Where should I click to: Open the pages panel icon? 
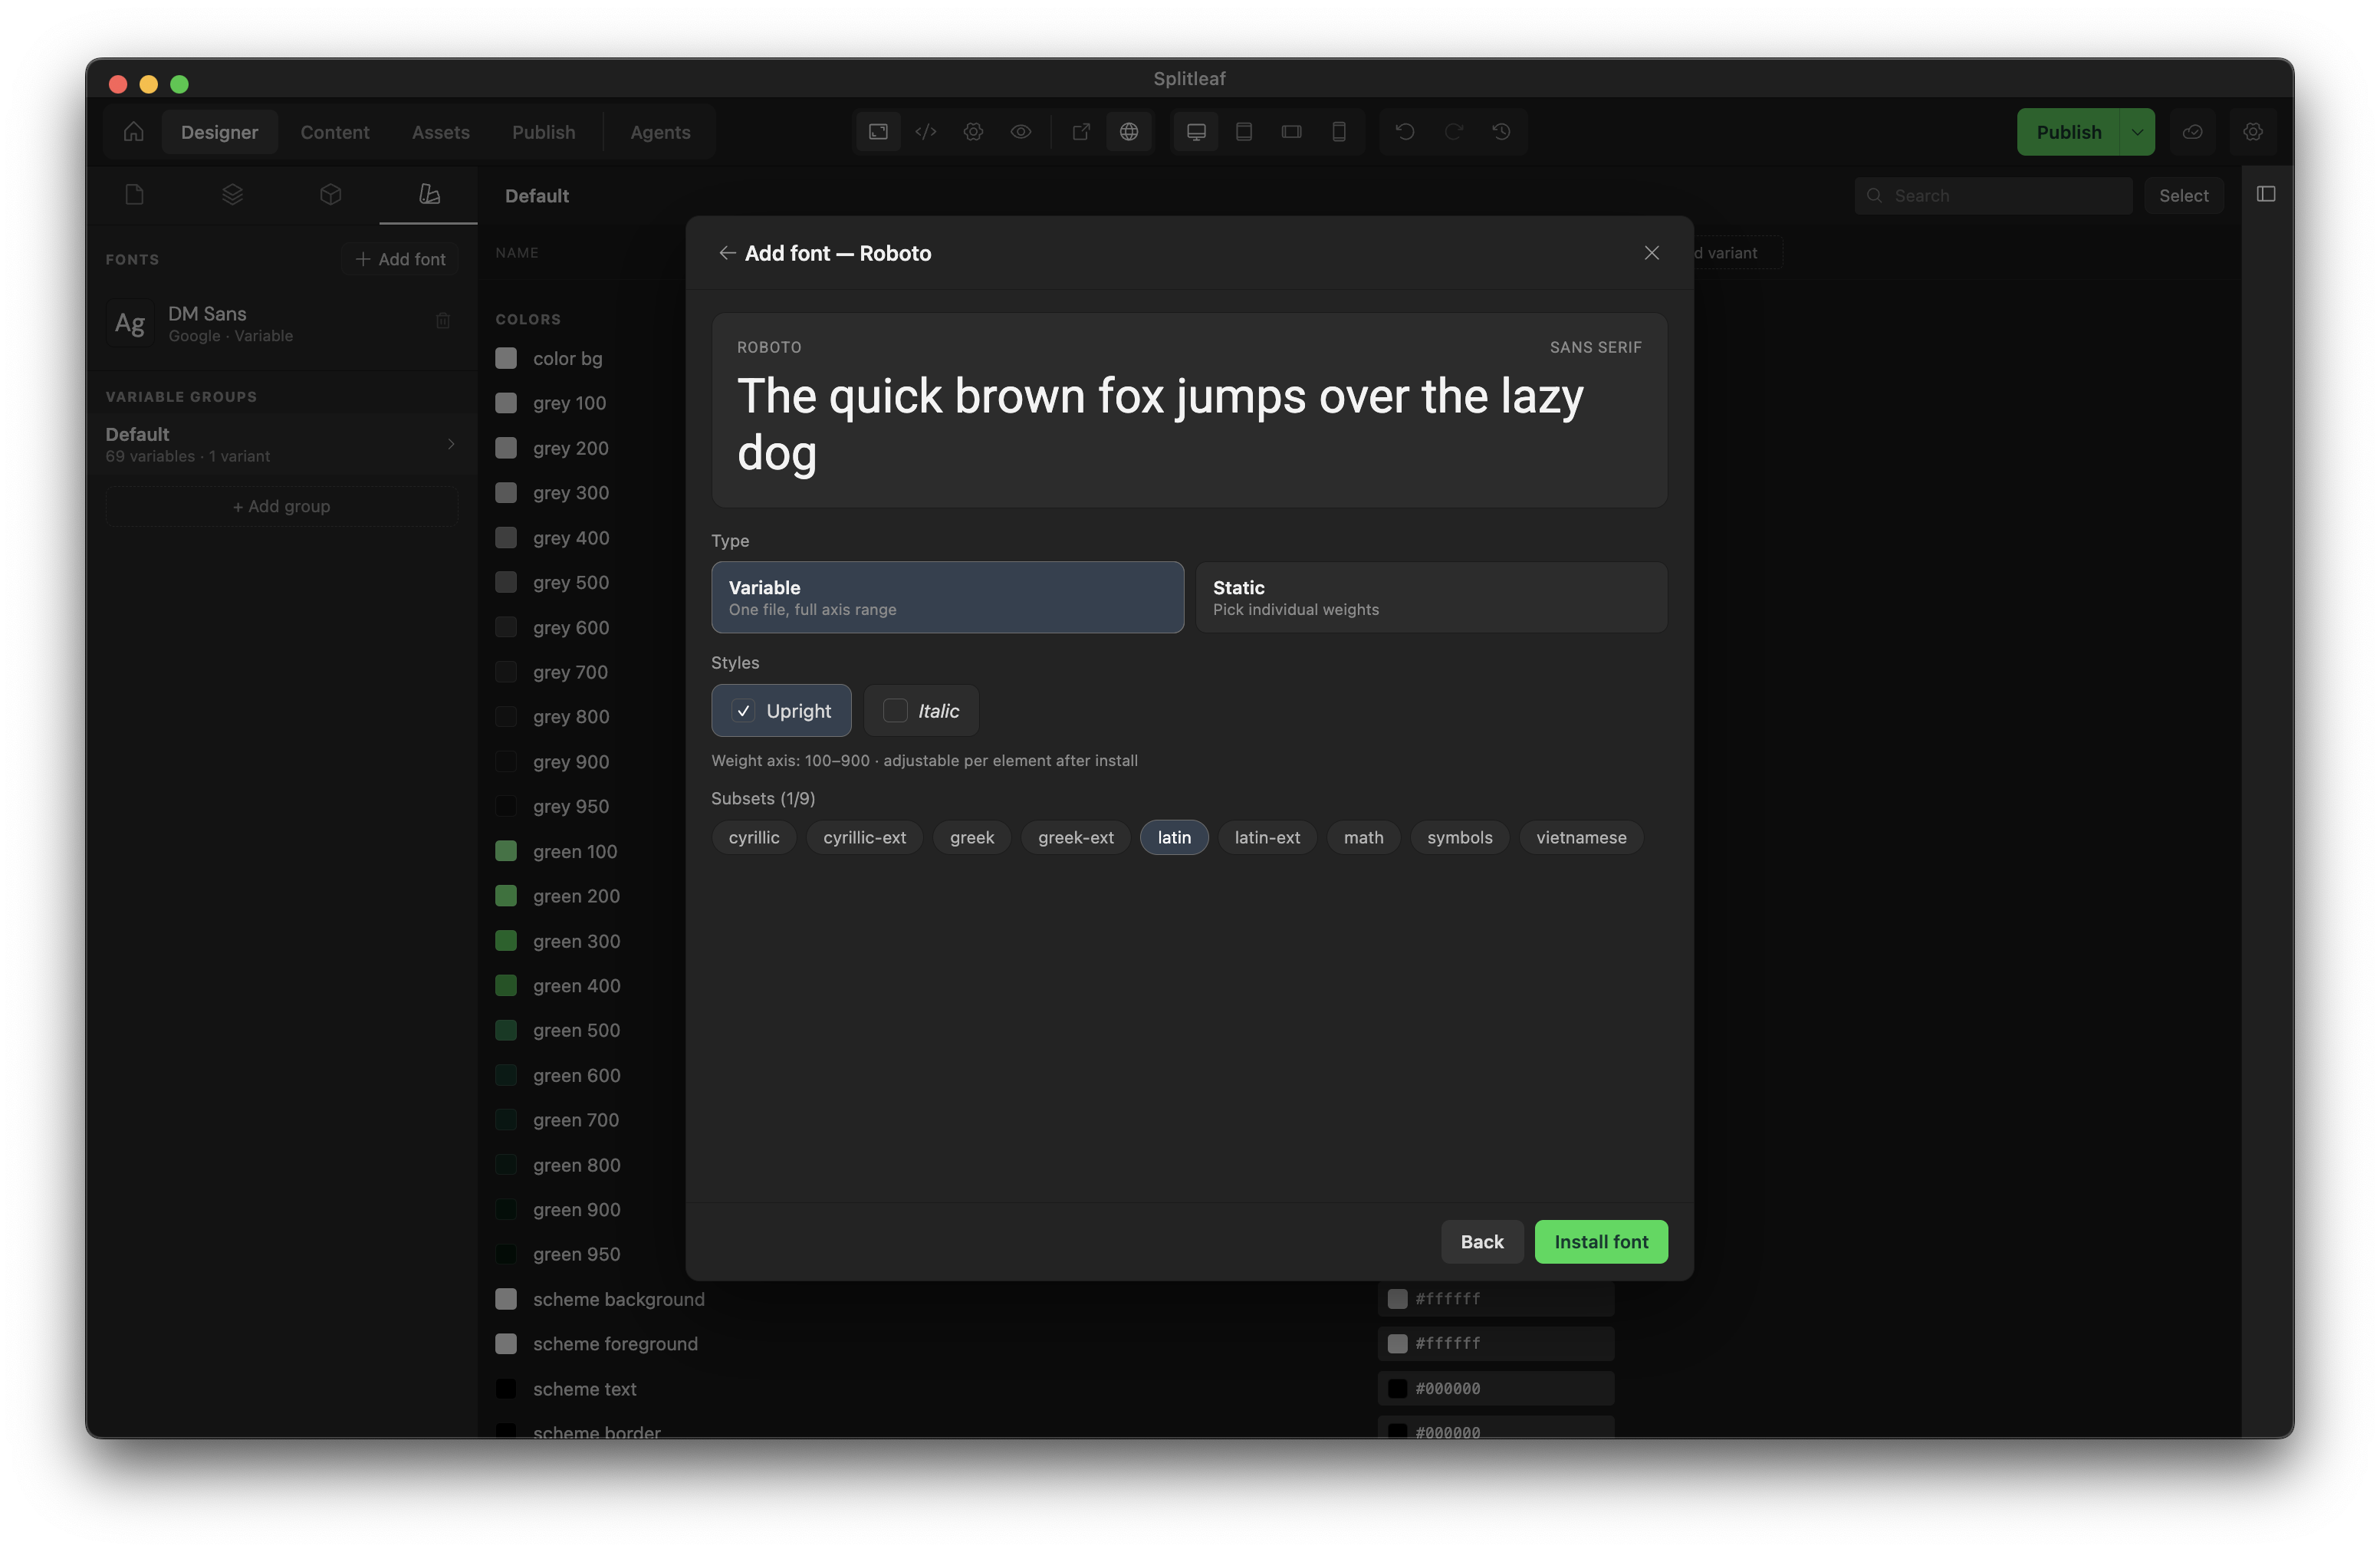(x=134, y=194)
